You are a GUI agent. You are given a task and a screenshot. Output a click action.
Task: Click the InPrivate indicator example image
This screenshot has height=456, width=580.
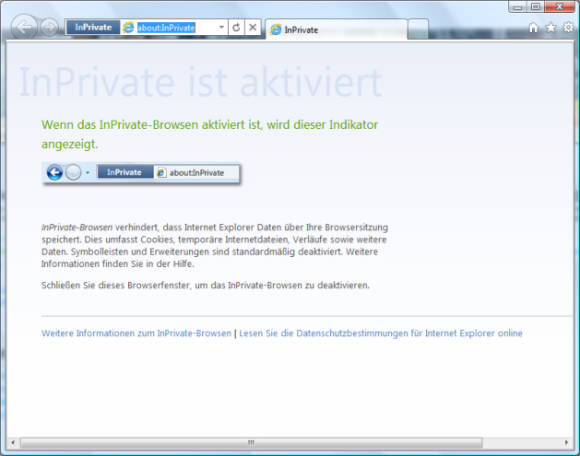coord(141,173)
